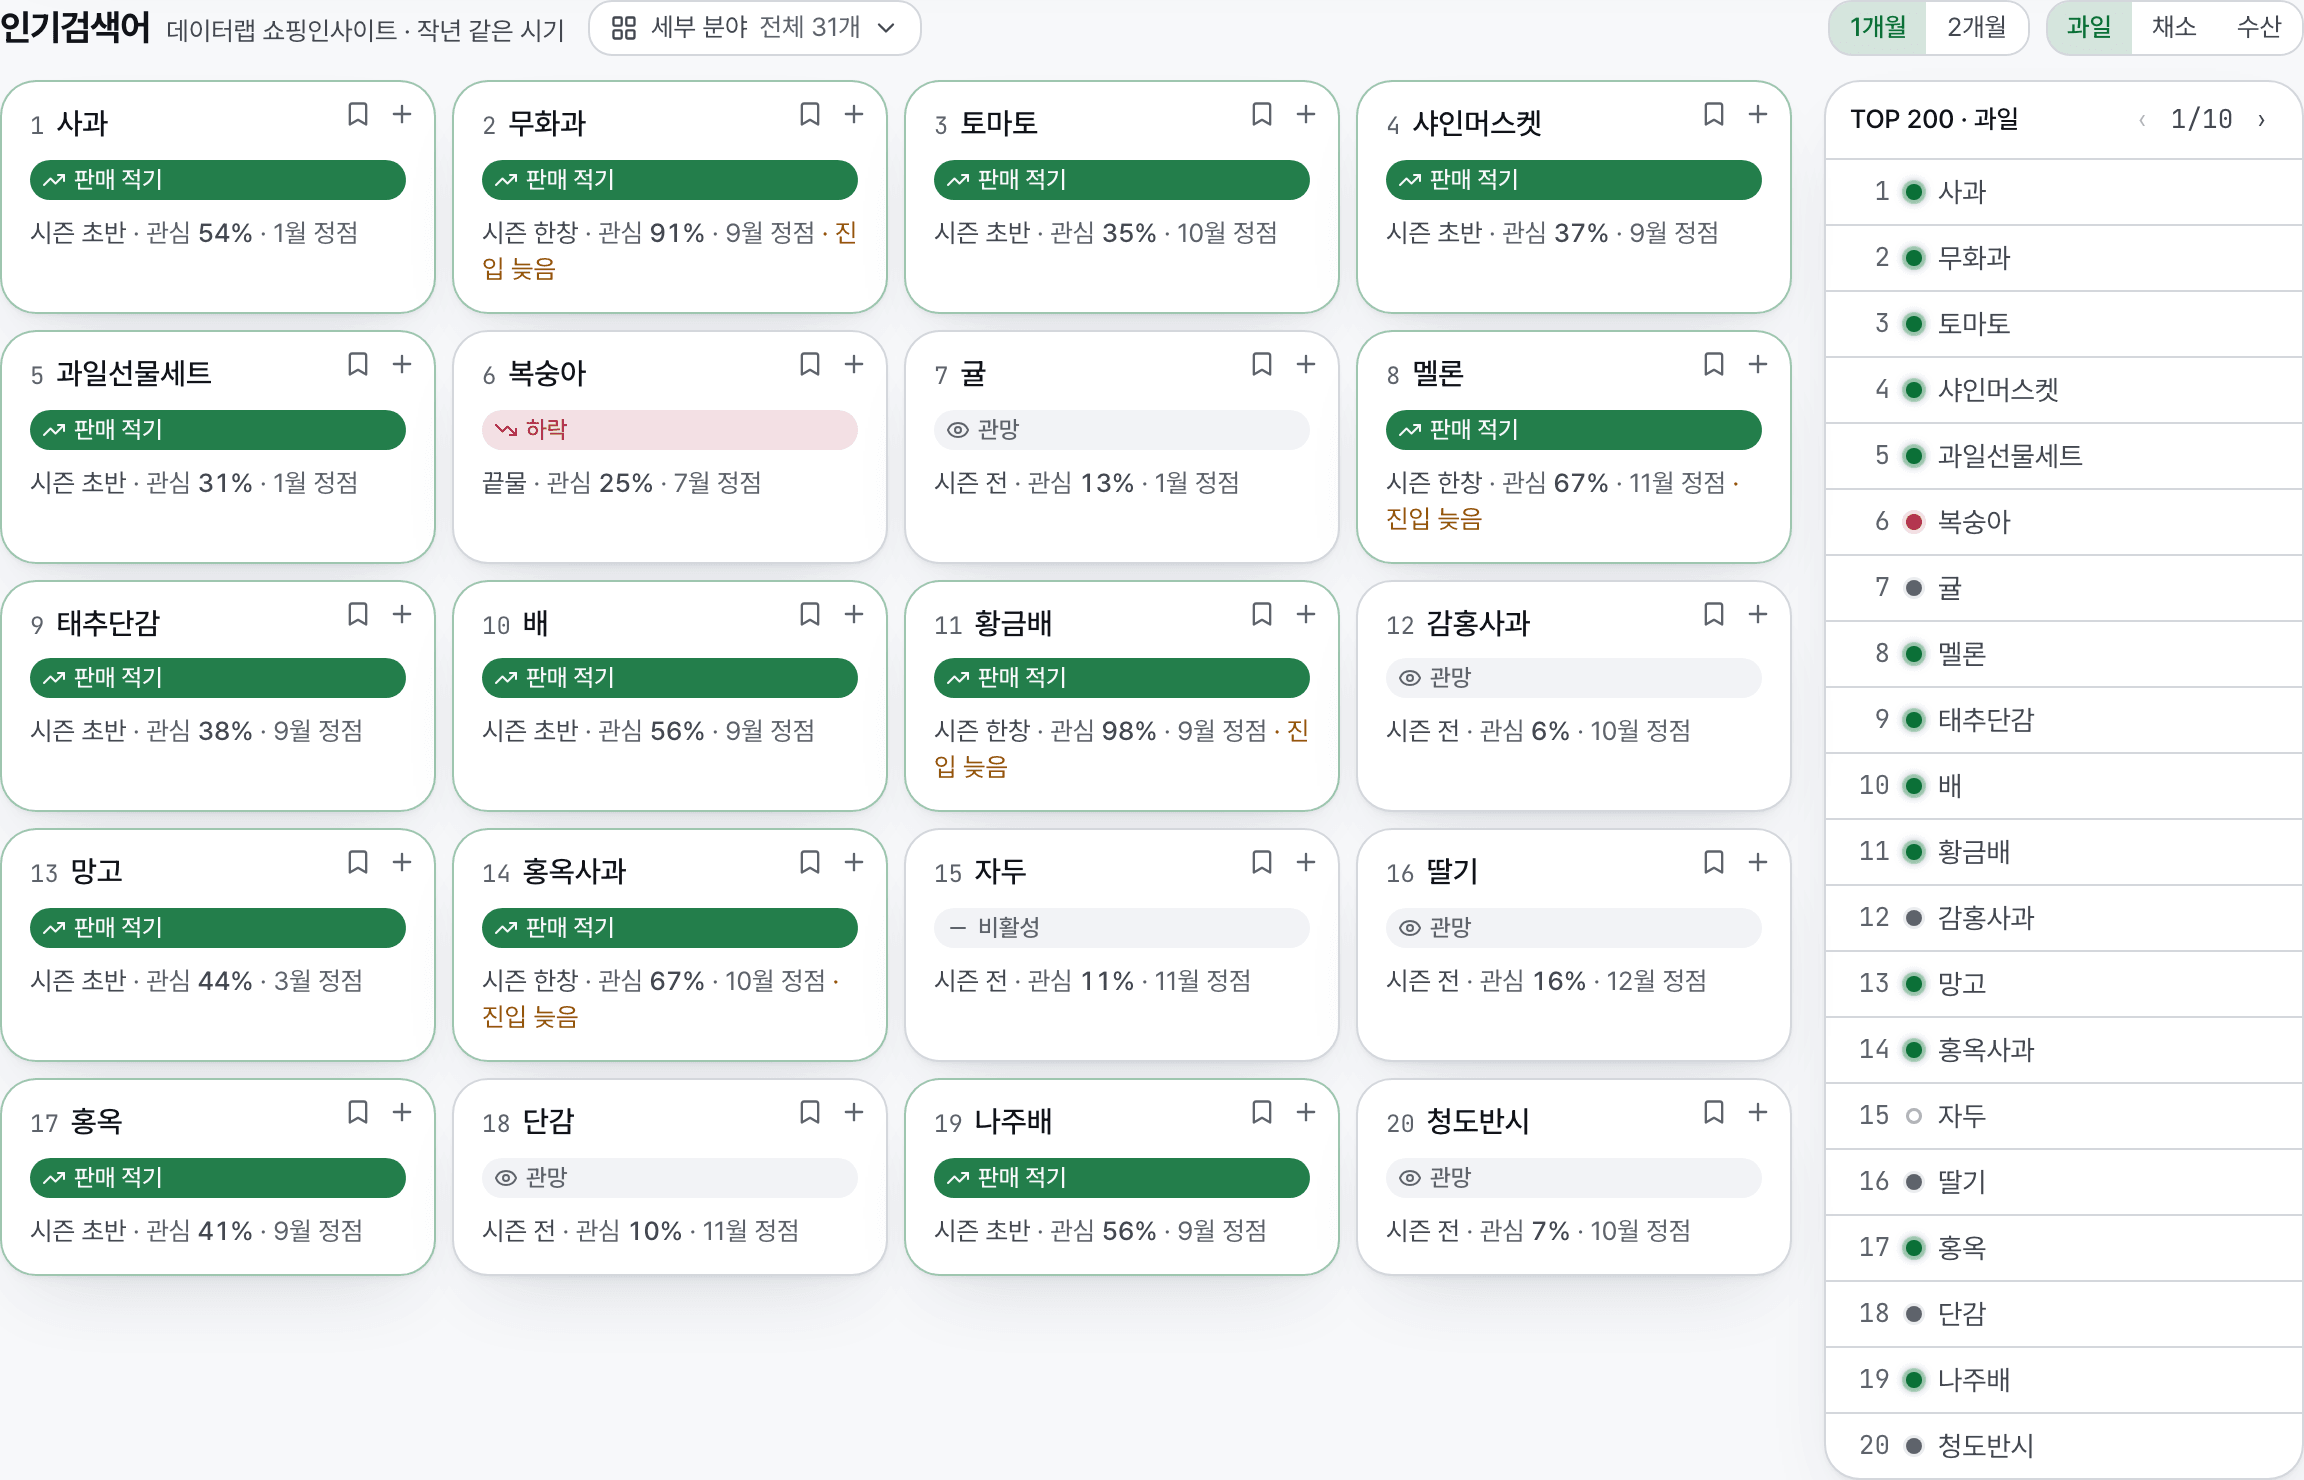Click the 비활성 status badge on 자두 card
Viewport: 2304px width, 1480px height.
click(x=1122, y=928)
